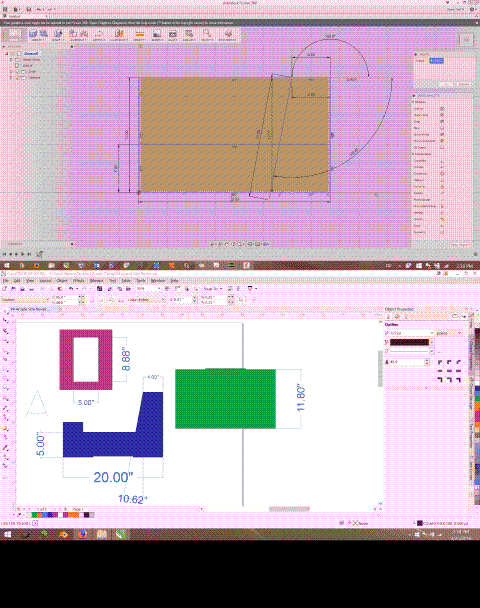Click Stop Sketch in Fusion 360 toolbar
480x608 pixels.
click(x=228, y=35)
